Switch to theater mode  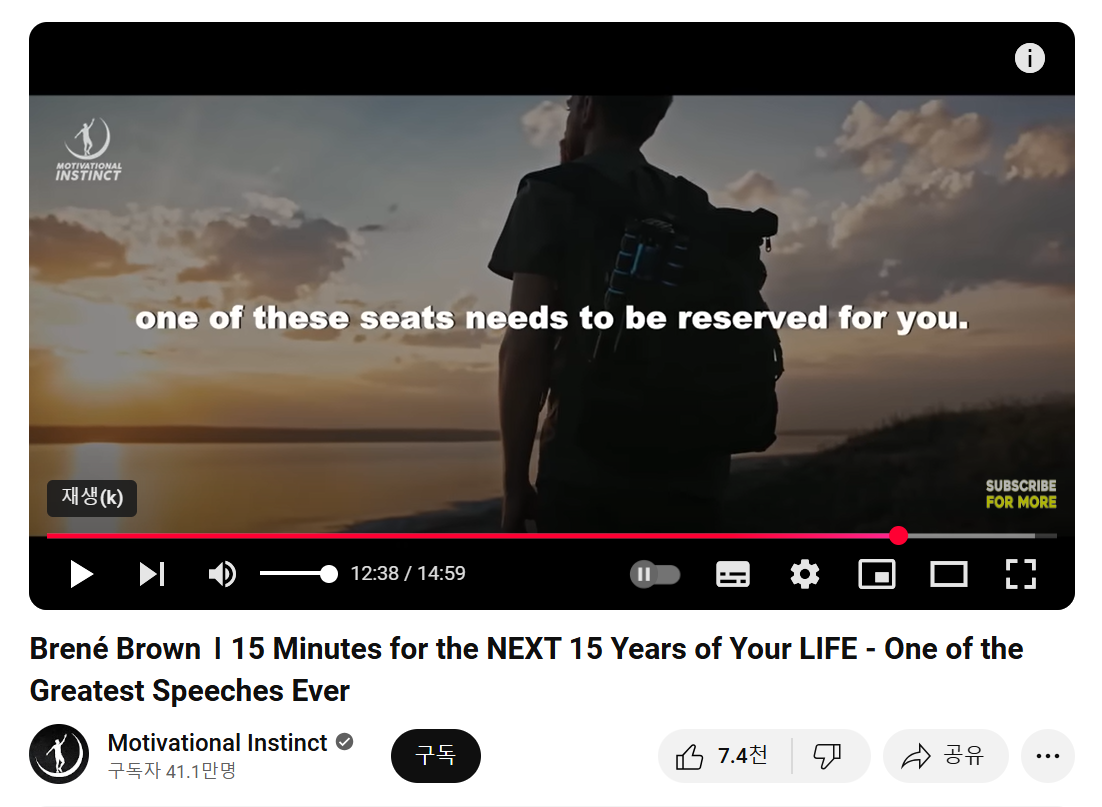(x=949, y=574)
